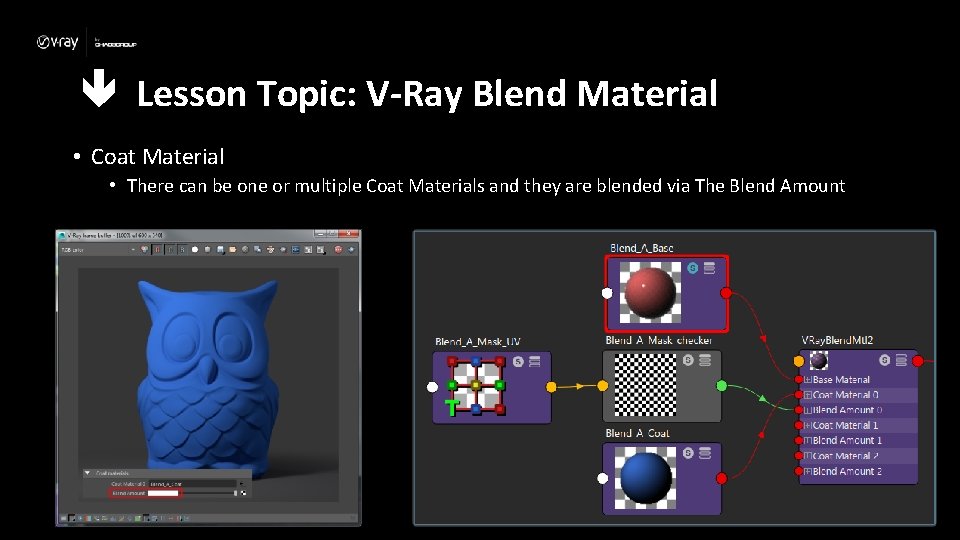The width and height of the screenshot is (960, 540).
Task: Click Blend_A_Base node label
Action: point(642,248)
